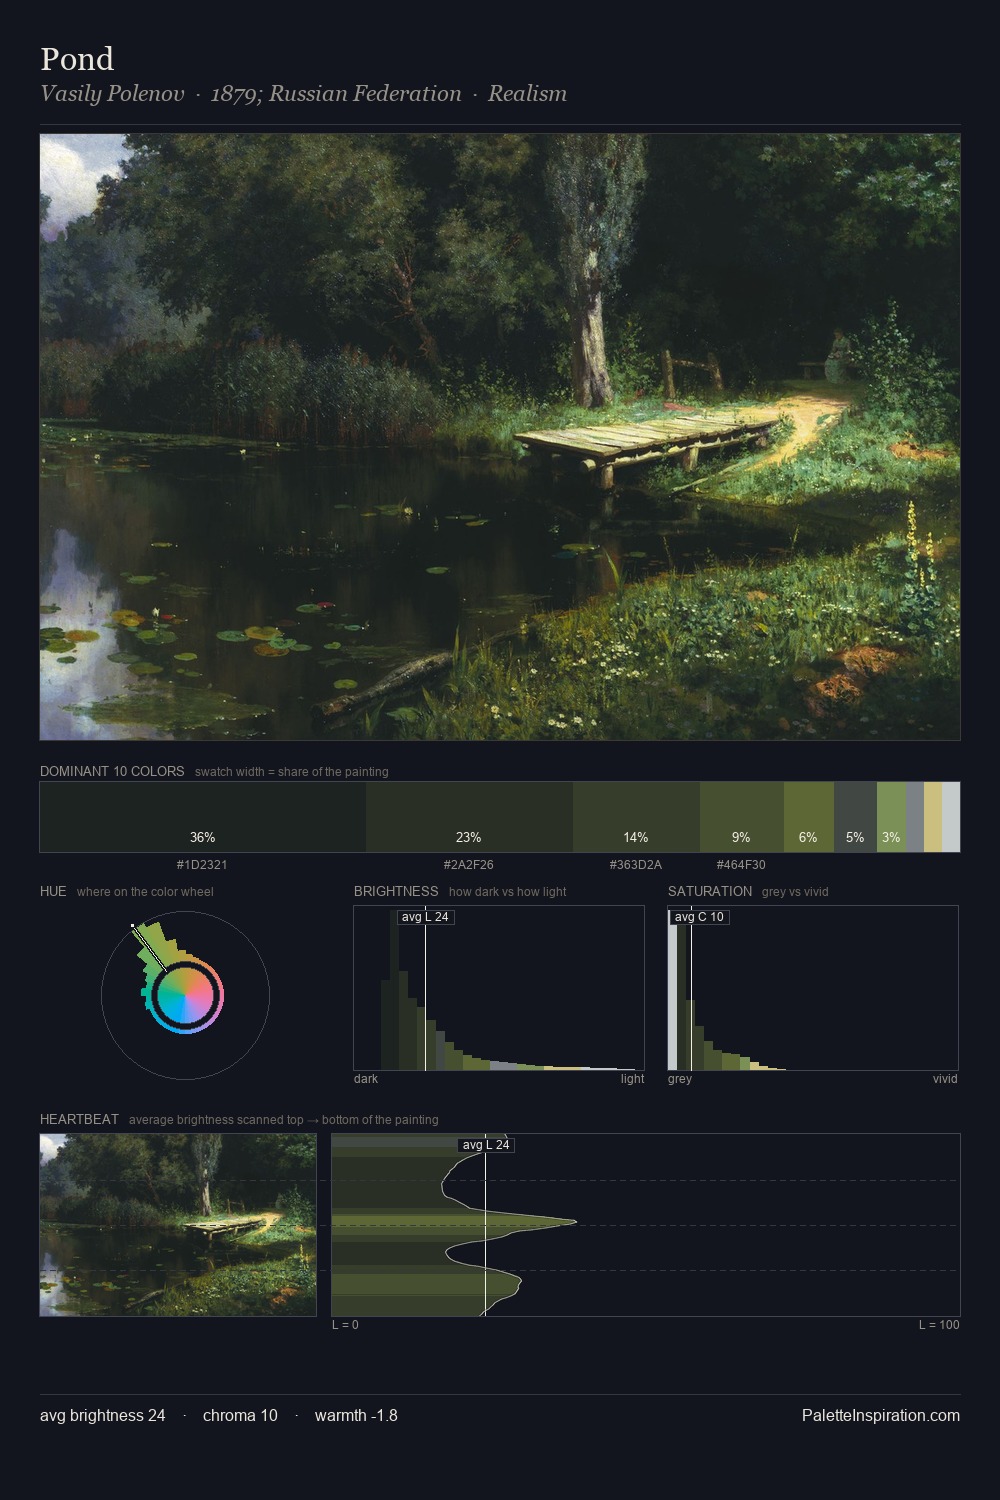Screen dimensions: 1000x1500
Task: Click "where on the color wheel" caption
Action: (145, 892)
